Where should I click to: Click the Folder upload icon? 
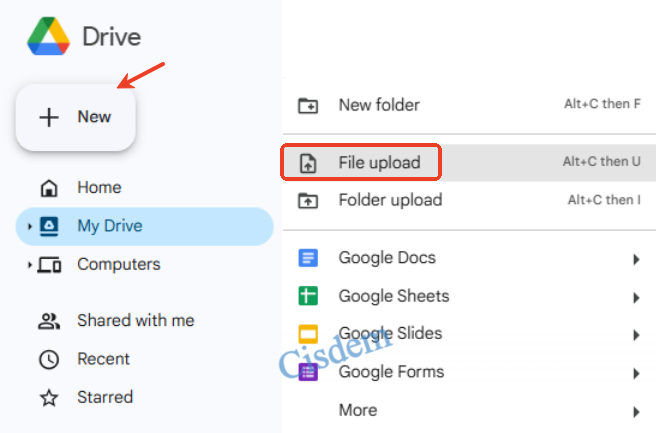tap(308, 201)
